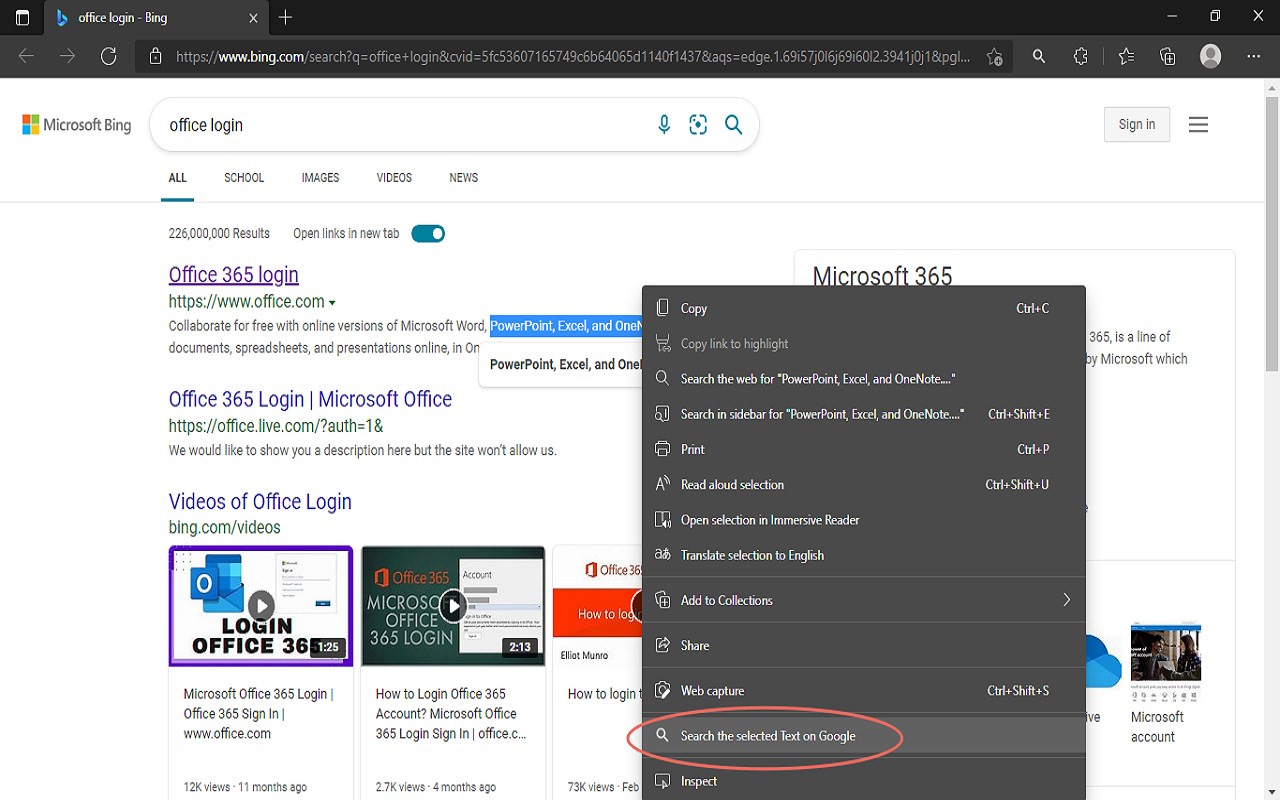Submit the search using Bing's magnifier icon

click(734, 125)
